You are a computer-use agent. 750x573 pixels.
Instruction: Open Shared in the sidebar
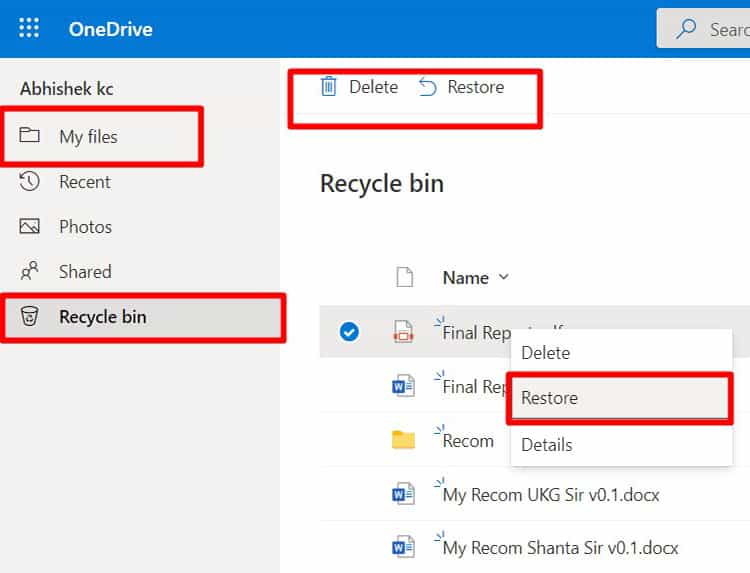[x=85, y=272]
